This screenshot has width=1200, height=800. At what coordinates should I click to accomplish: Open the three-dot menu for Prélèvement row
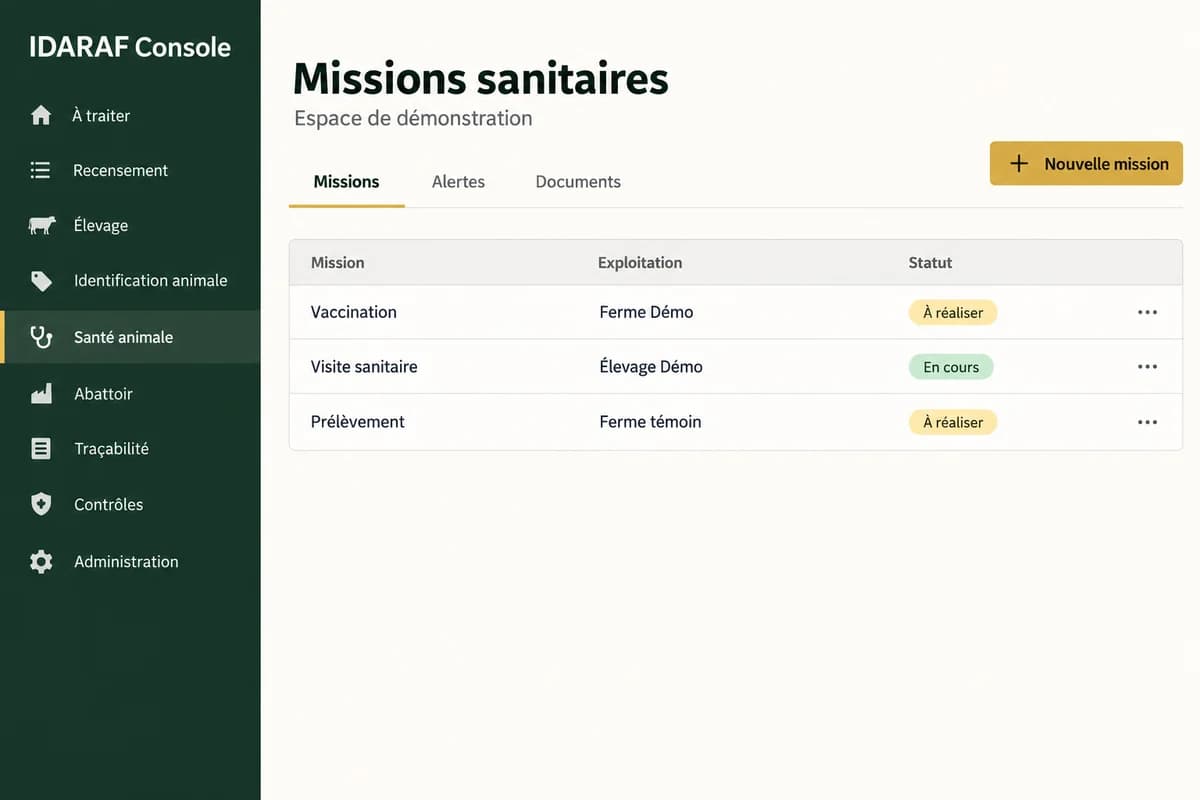[1147, 422]
